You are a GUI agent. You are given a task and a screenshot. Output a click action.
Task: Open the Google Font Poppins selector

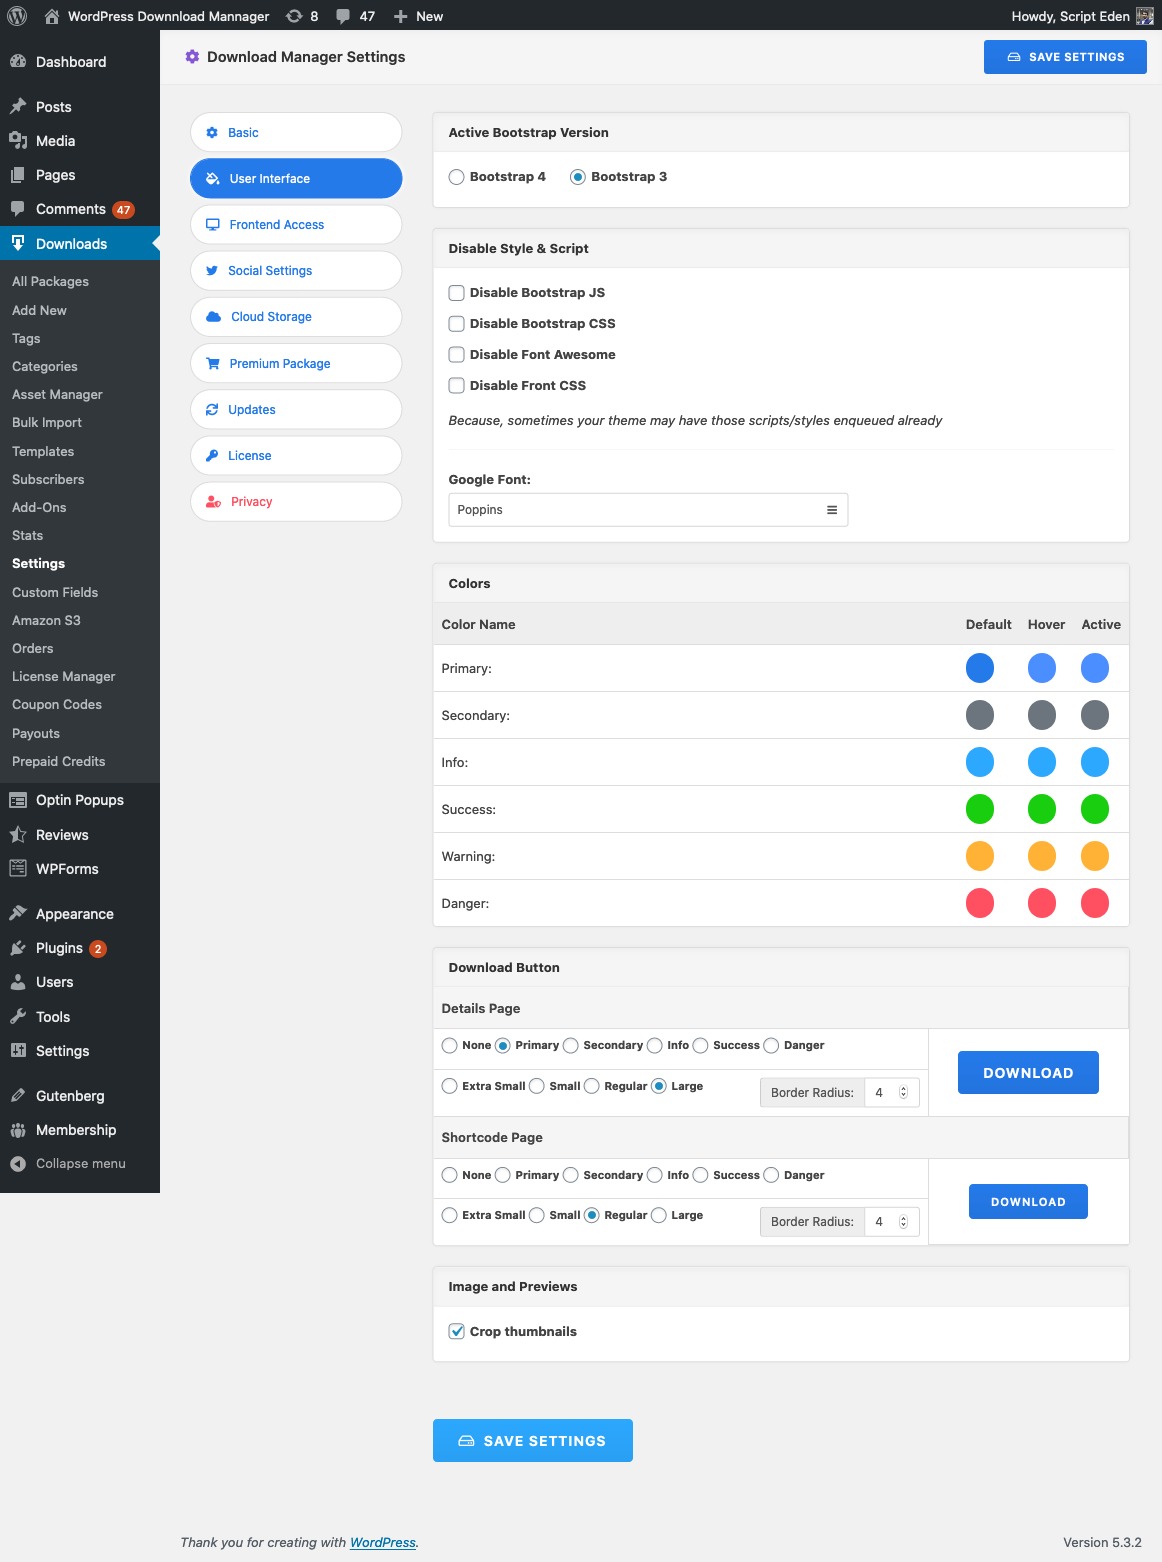coord(647,510)
